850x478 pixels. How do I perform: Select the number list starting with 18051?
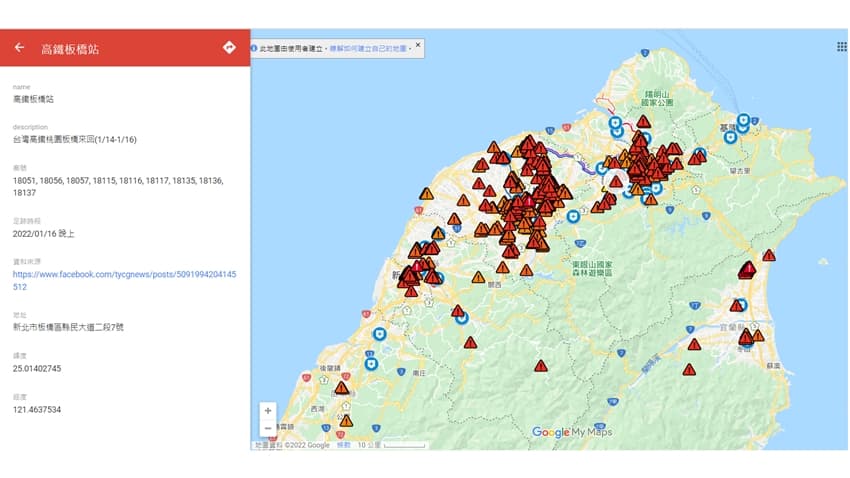pos(118,186)
